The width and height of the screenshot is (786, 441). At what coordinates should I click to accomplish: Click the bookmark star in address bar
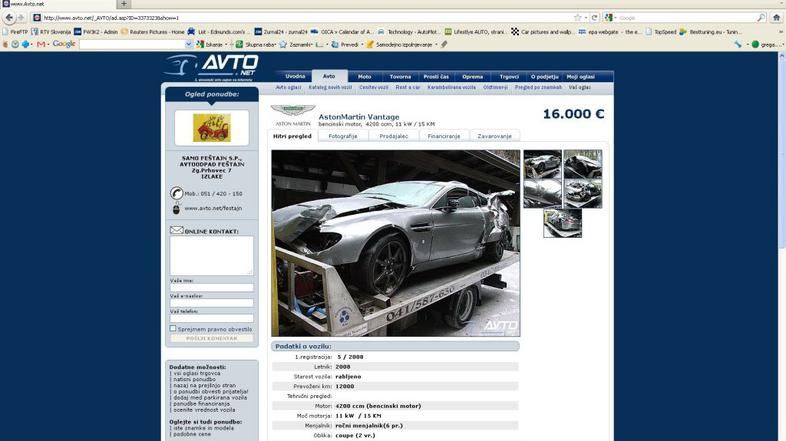[x=578, y=17]
